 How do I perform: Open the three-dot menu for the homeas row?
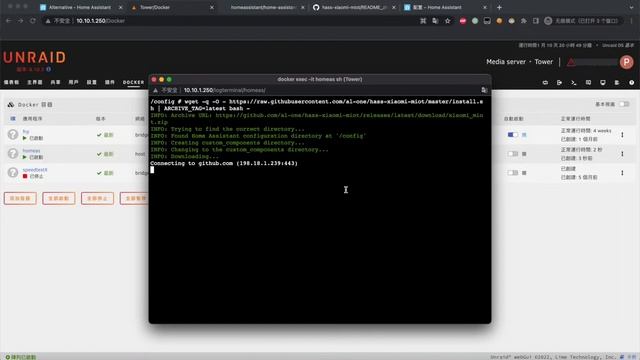point(622,154)
